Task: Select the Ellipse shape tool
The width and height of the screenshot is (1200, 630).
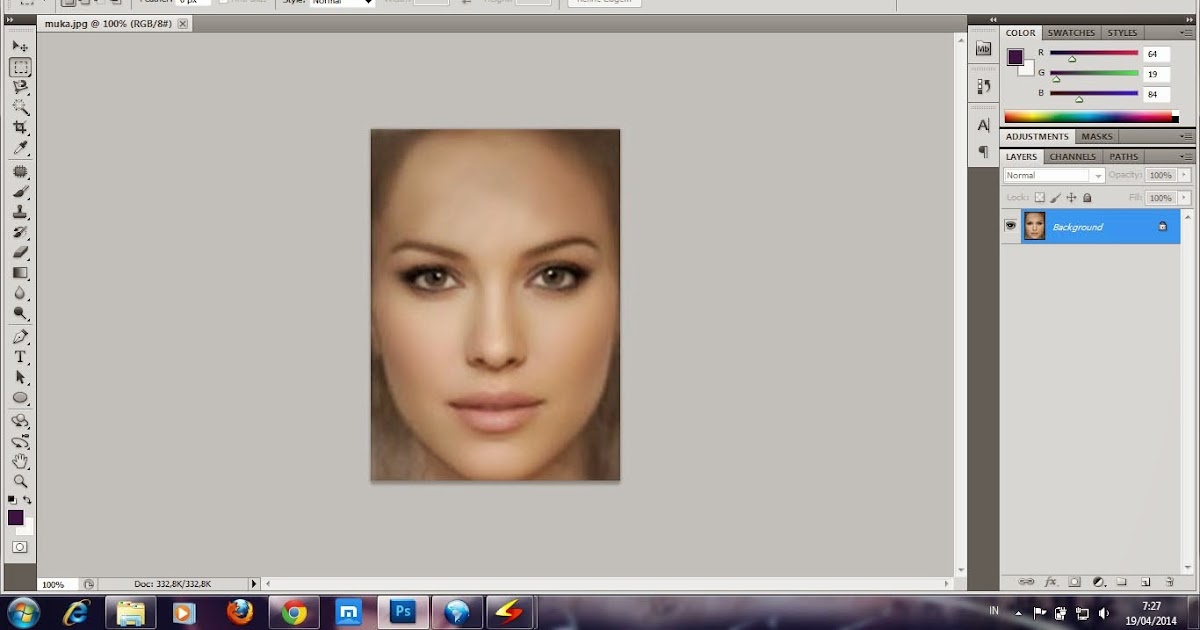Action: [20, 398]
